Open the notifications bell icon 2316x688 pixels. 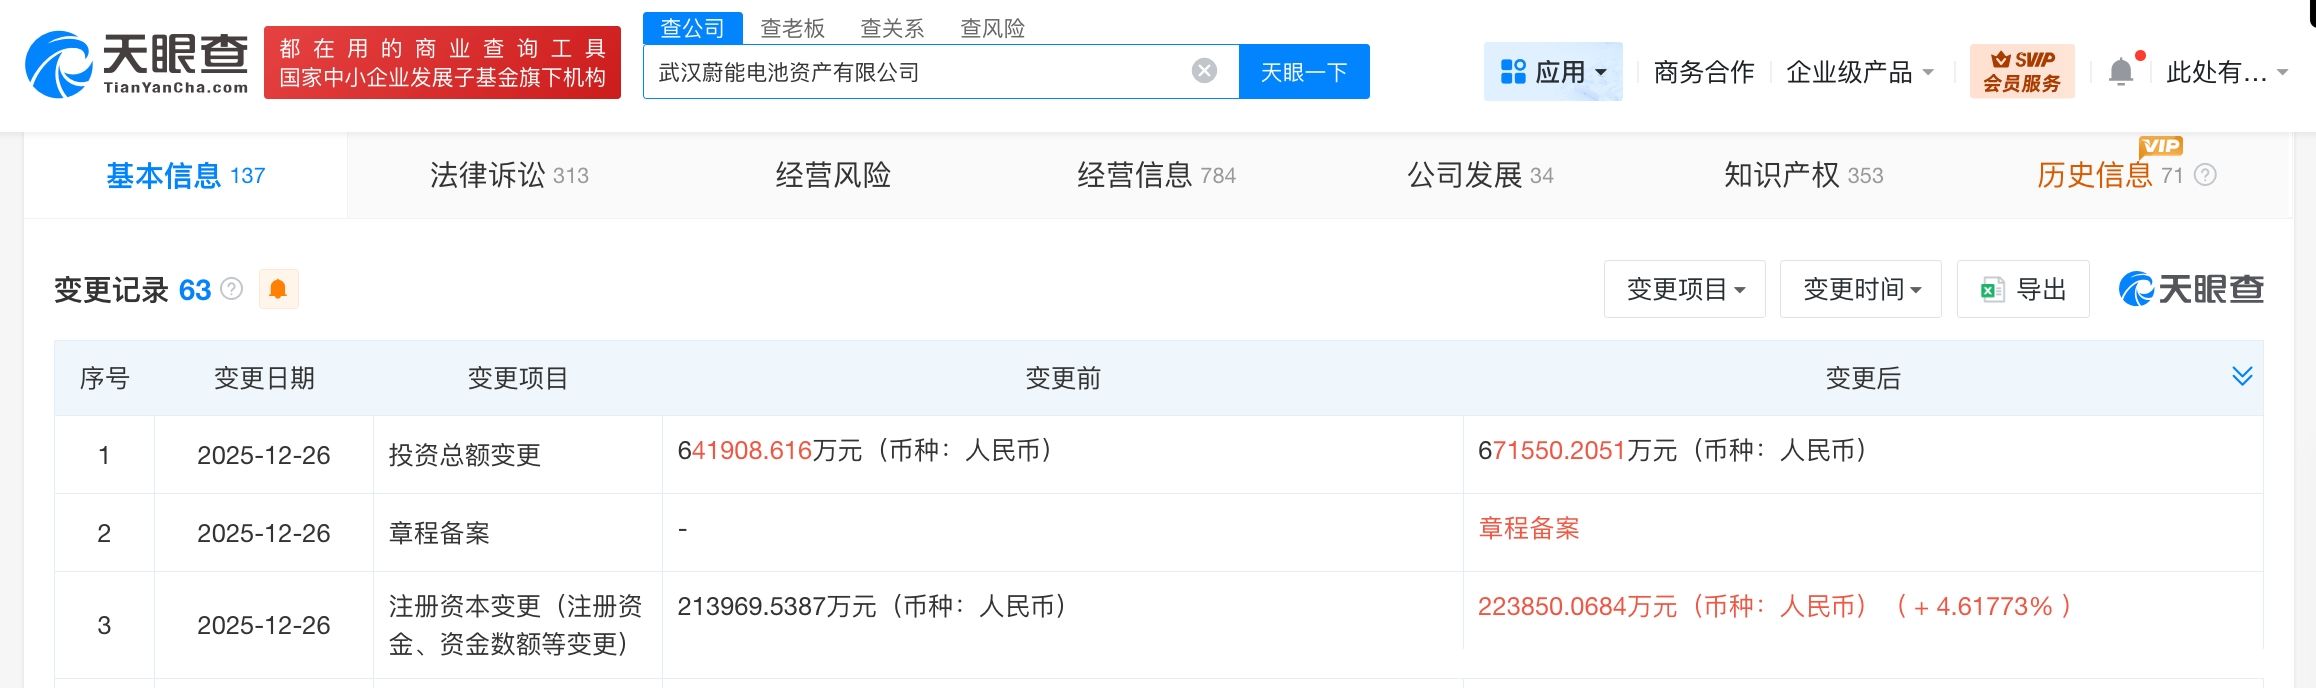tap(2120, 72)
